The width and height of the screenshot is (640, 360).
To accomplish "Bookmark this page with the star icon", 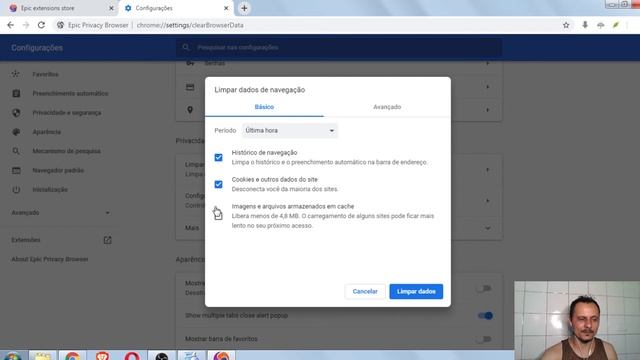I will pos(566,25).
